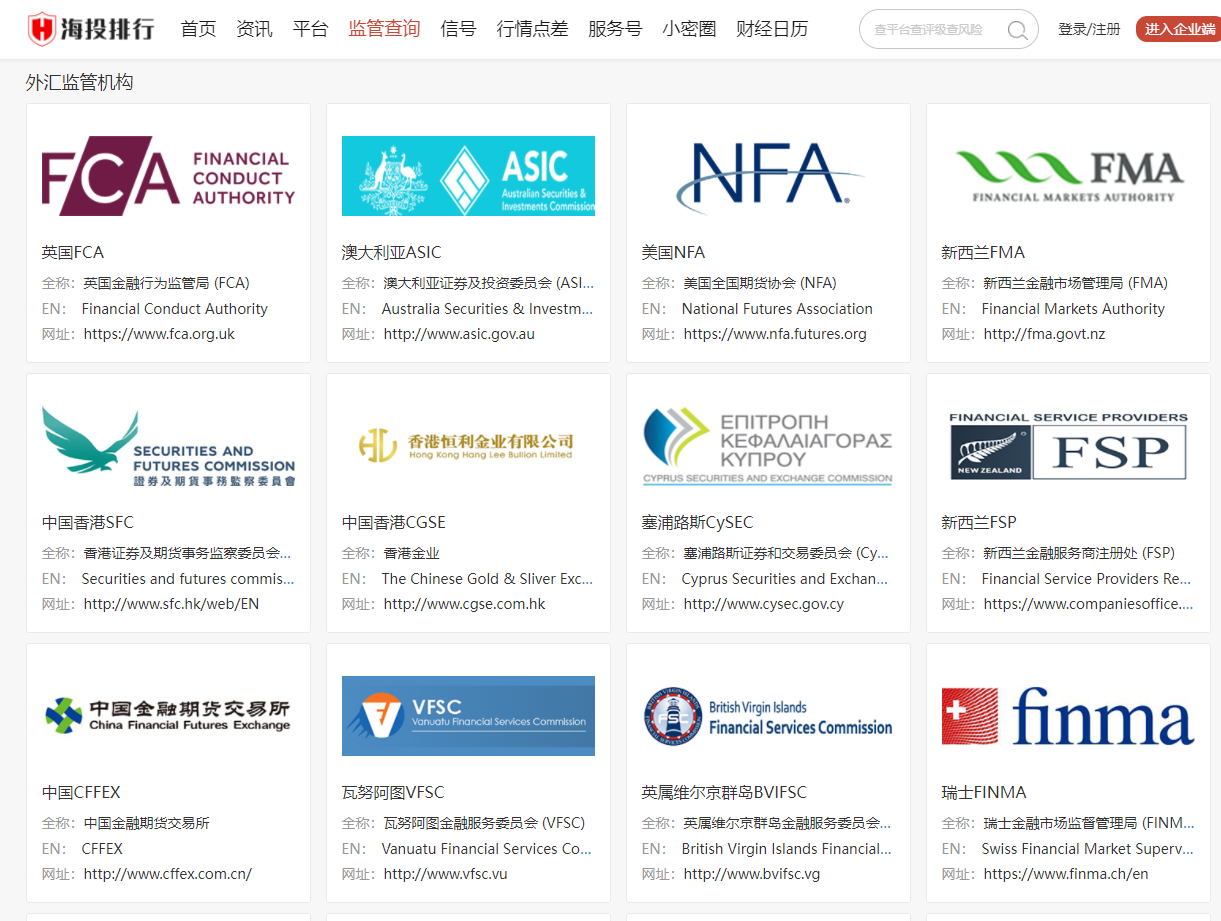Open the FMA logo image
The image size is (1221, 921).
tap(1068, 176)
